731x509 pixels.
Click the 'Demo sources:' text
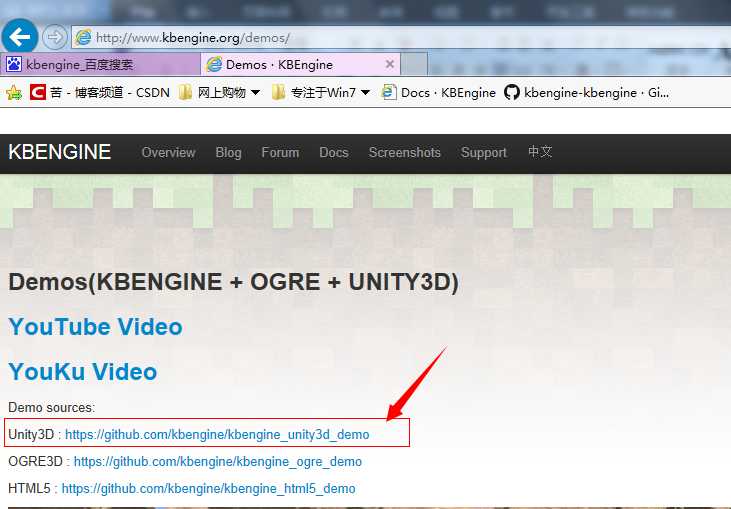tap(52, 407)
